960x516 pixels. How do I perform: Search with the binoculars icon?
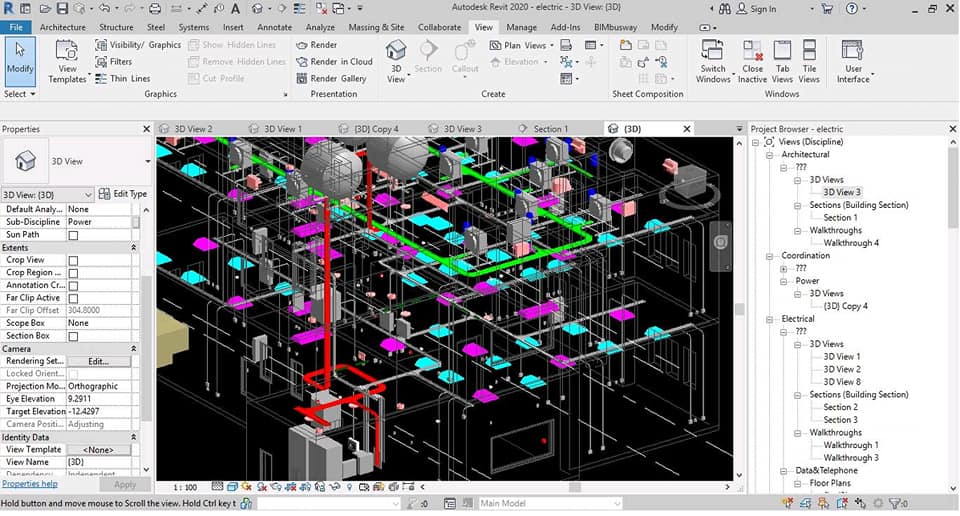725,9
